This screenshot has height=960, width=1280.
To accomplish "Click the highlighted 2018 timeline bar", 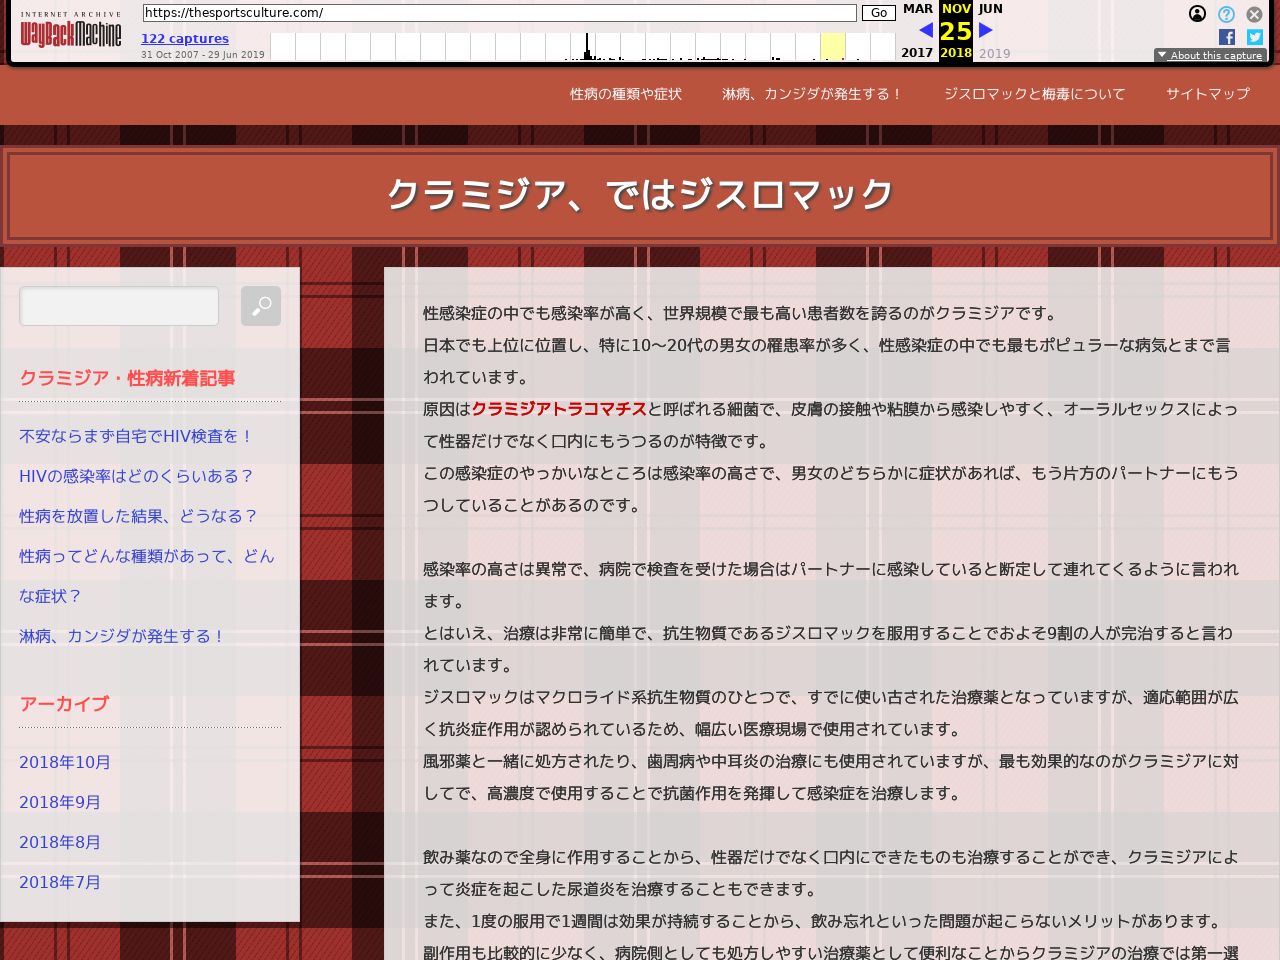I will [x=832, y=47].
